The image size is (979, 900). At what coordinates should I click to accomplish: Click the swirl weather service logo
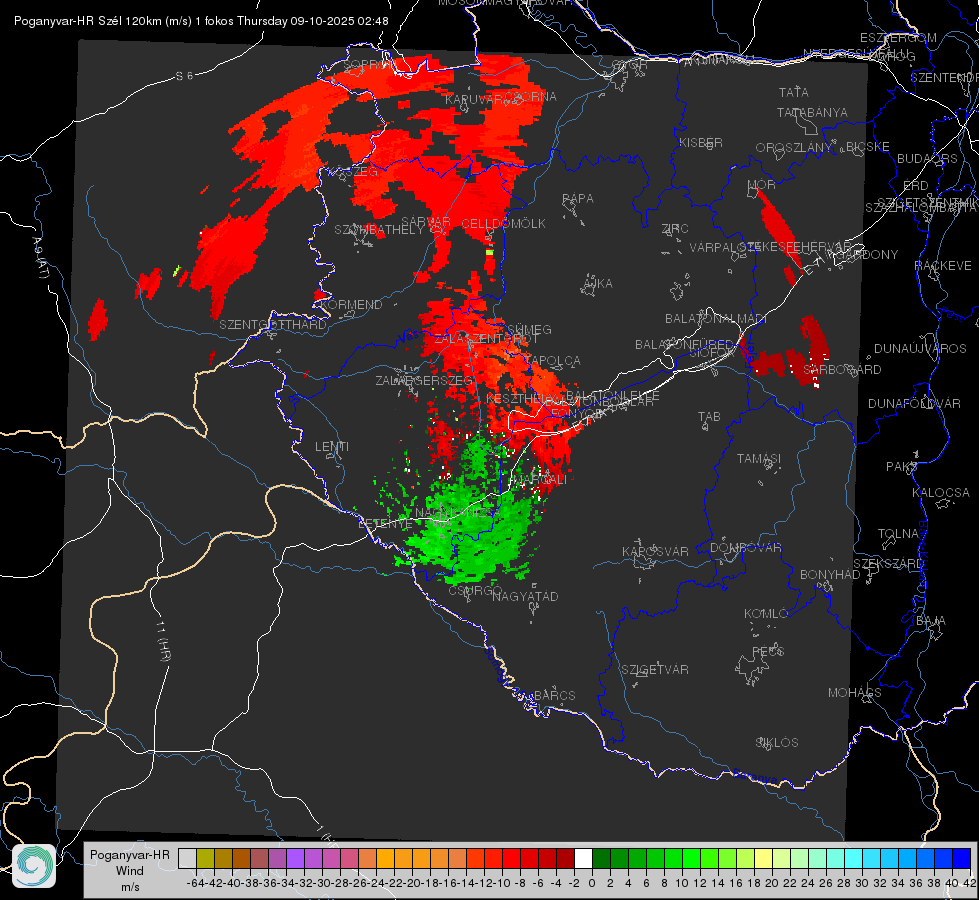[x=34, y=866]
